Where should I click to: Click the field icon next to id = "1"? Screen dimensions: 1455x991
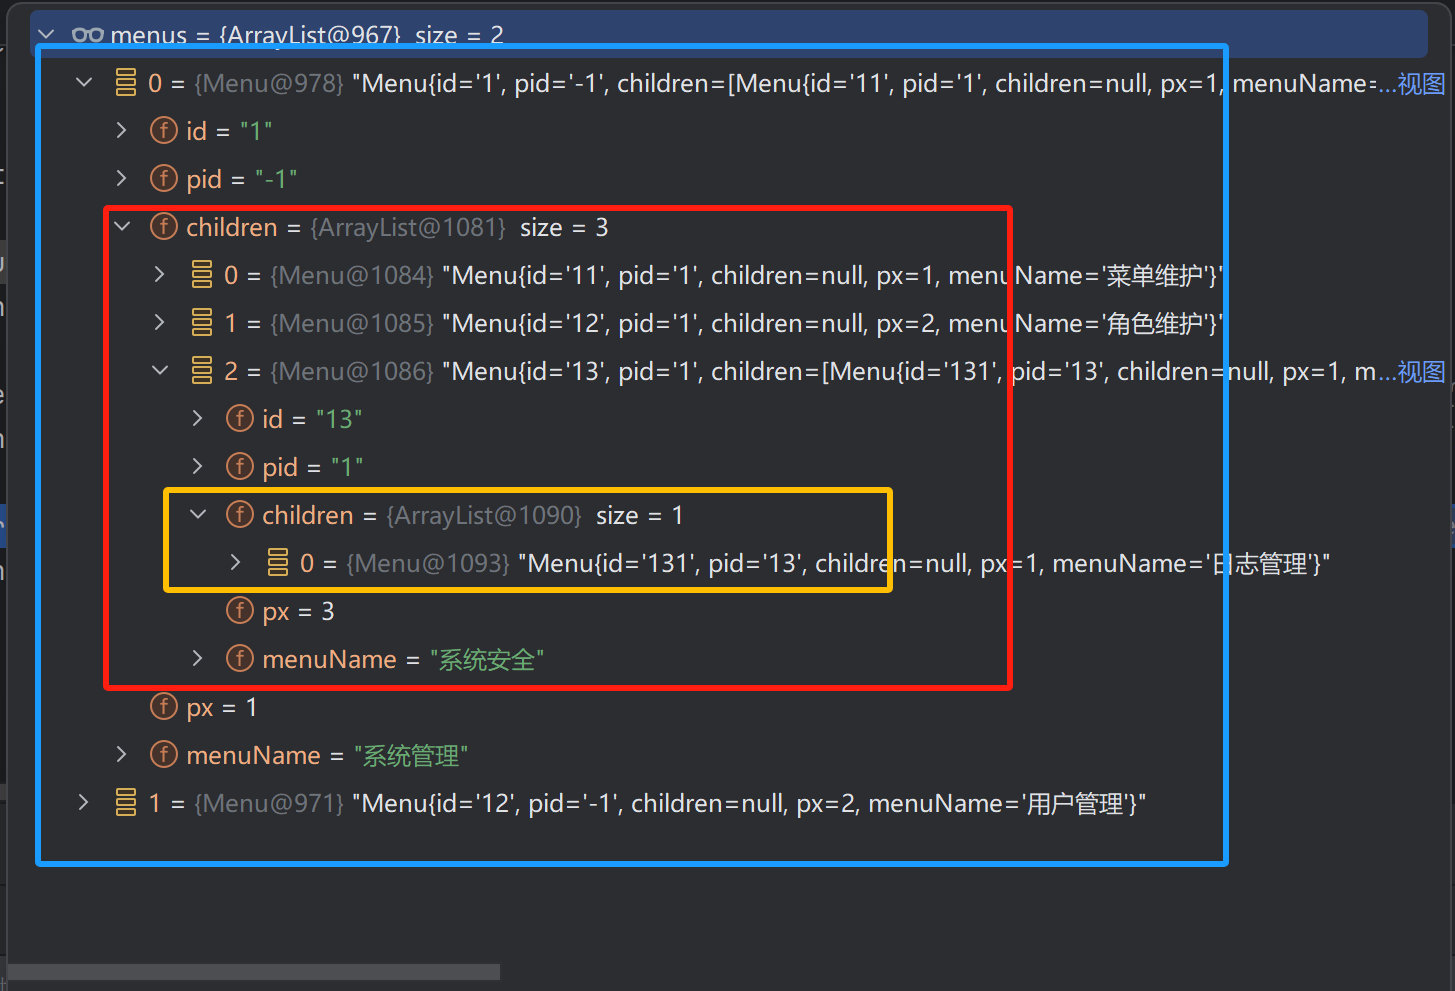tap(163, 131)
